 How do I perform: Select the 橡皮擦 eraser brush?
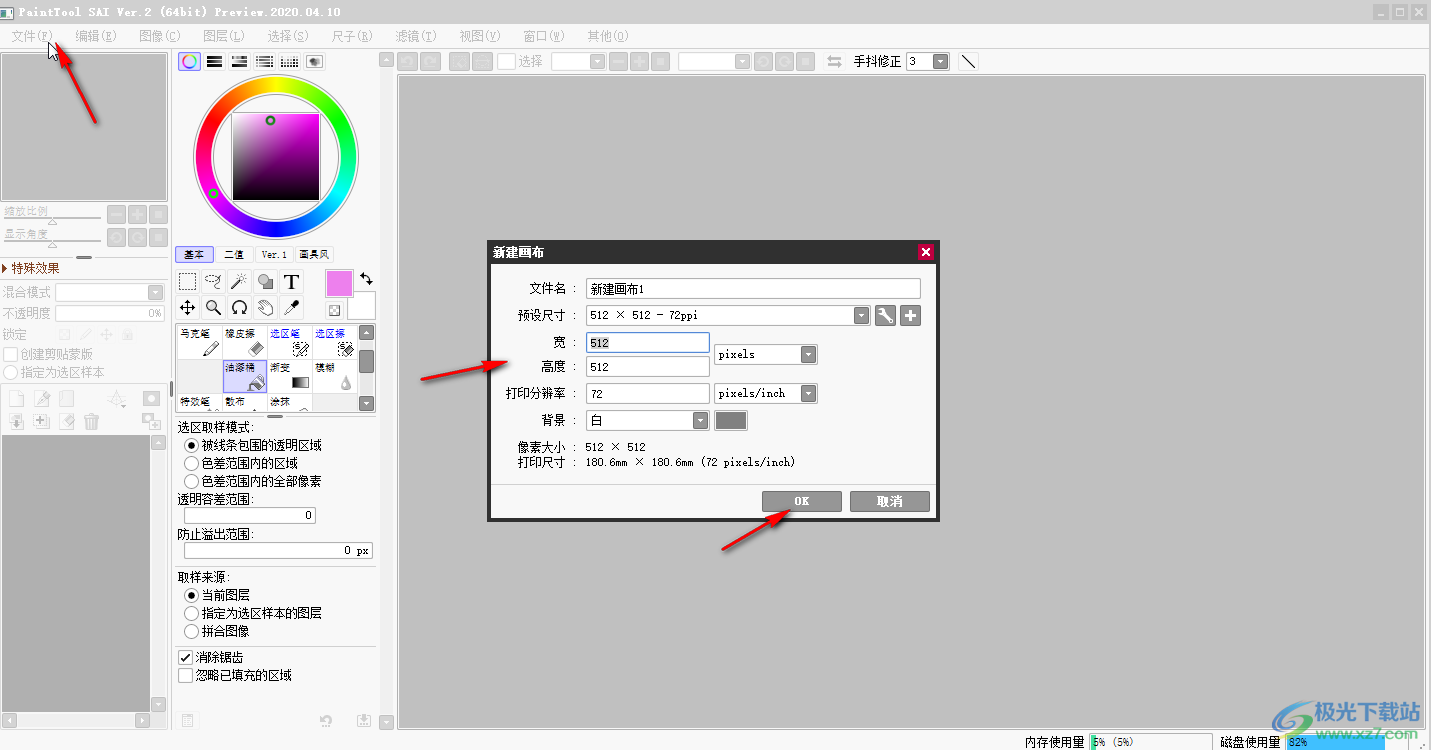tap(245, 342)
